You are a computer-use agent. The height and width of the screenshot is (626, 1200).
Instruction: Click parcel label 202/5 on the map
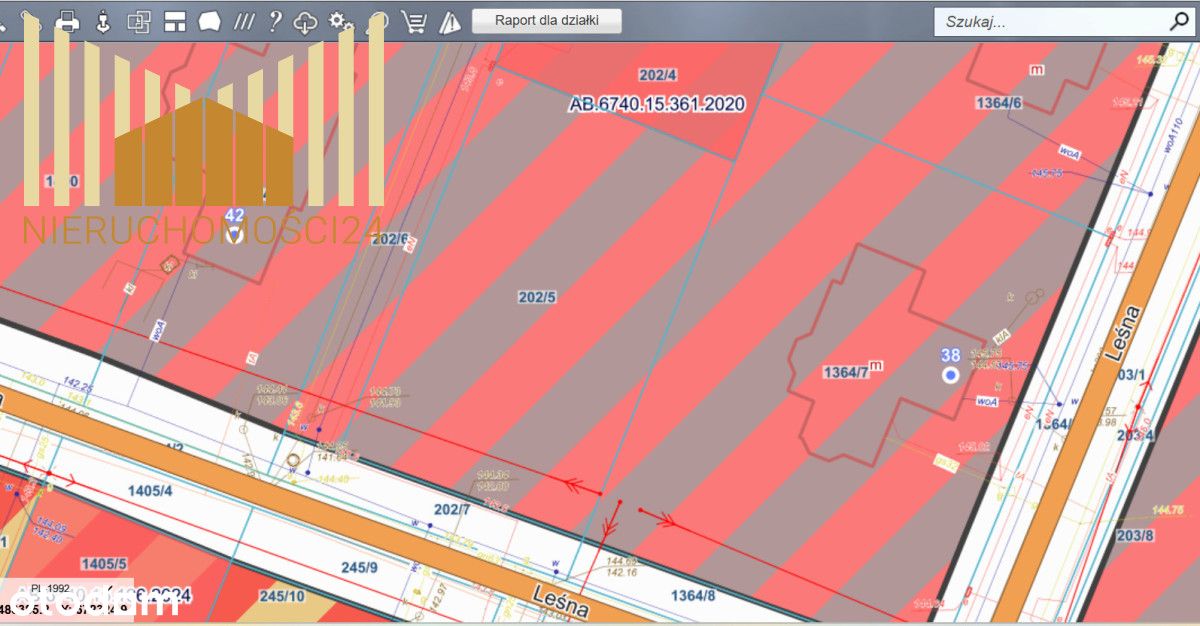coord(537,297)
